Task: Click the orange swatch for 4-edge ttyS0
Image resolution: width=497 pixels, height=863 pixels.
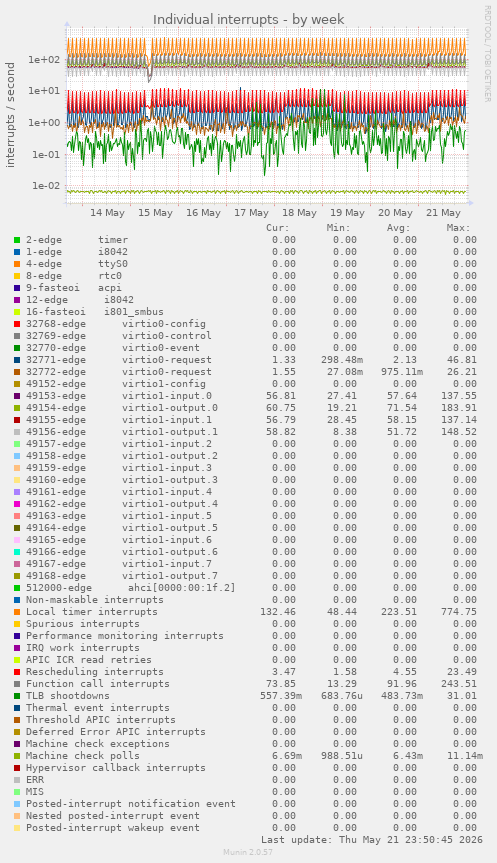Action: point(17,264)
